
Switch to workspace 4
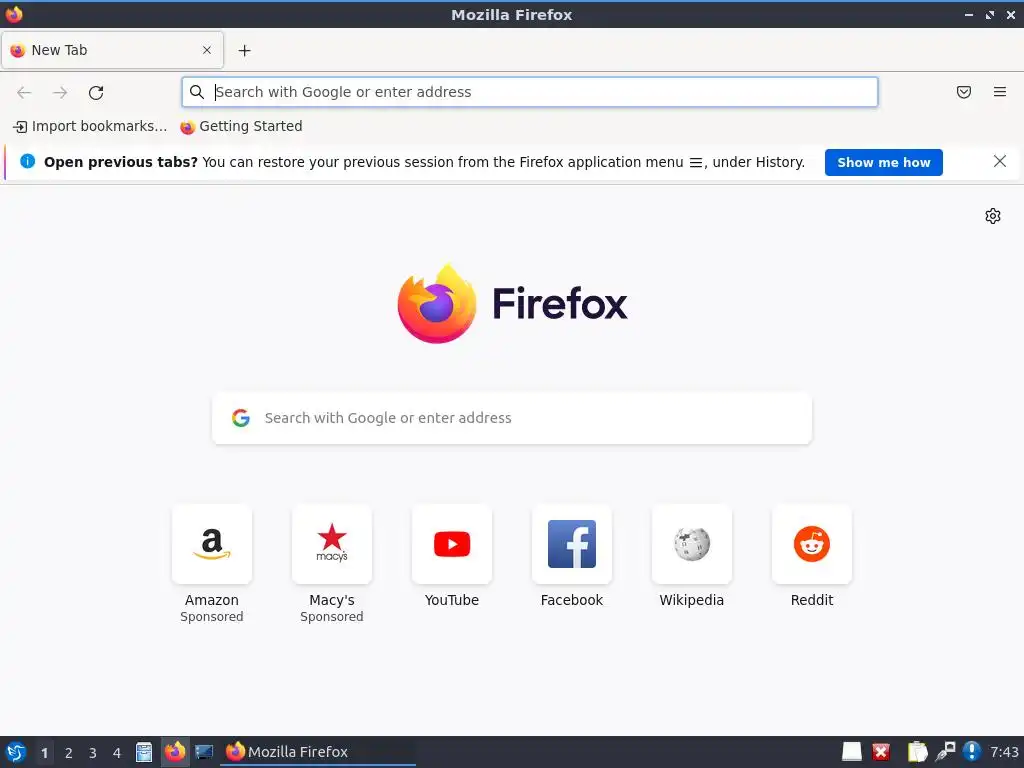pos(117,753)
